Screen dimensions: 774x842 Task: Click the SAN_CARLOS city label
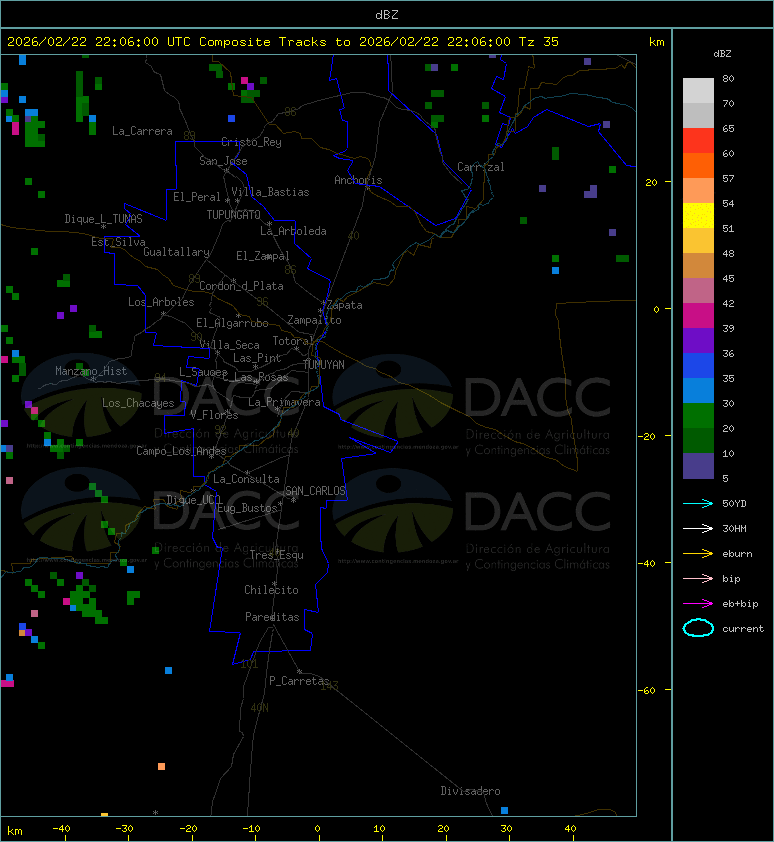coord(315,491)
